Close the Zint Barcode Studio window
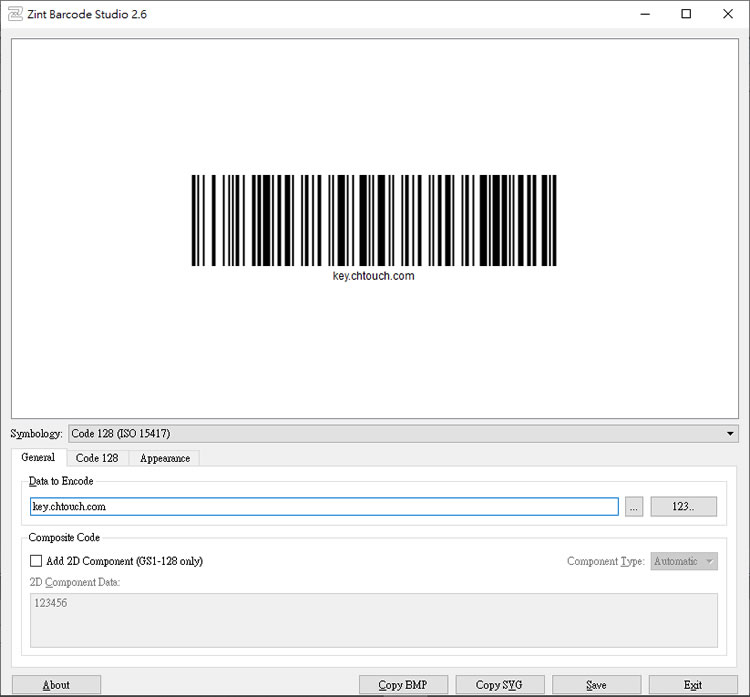 click(x=727, y=14)
